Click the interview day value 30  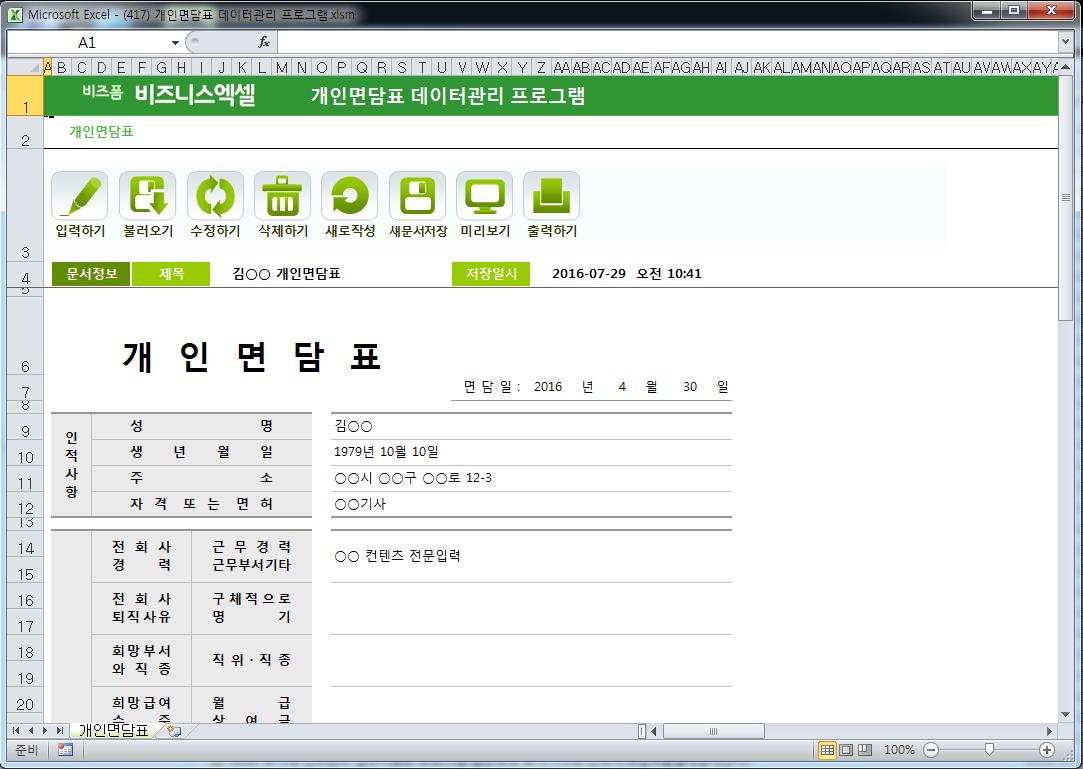(690, 387)
